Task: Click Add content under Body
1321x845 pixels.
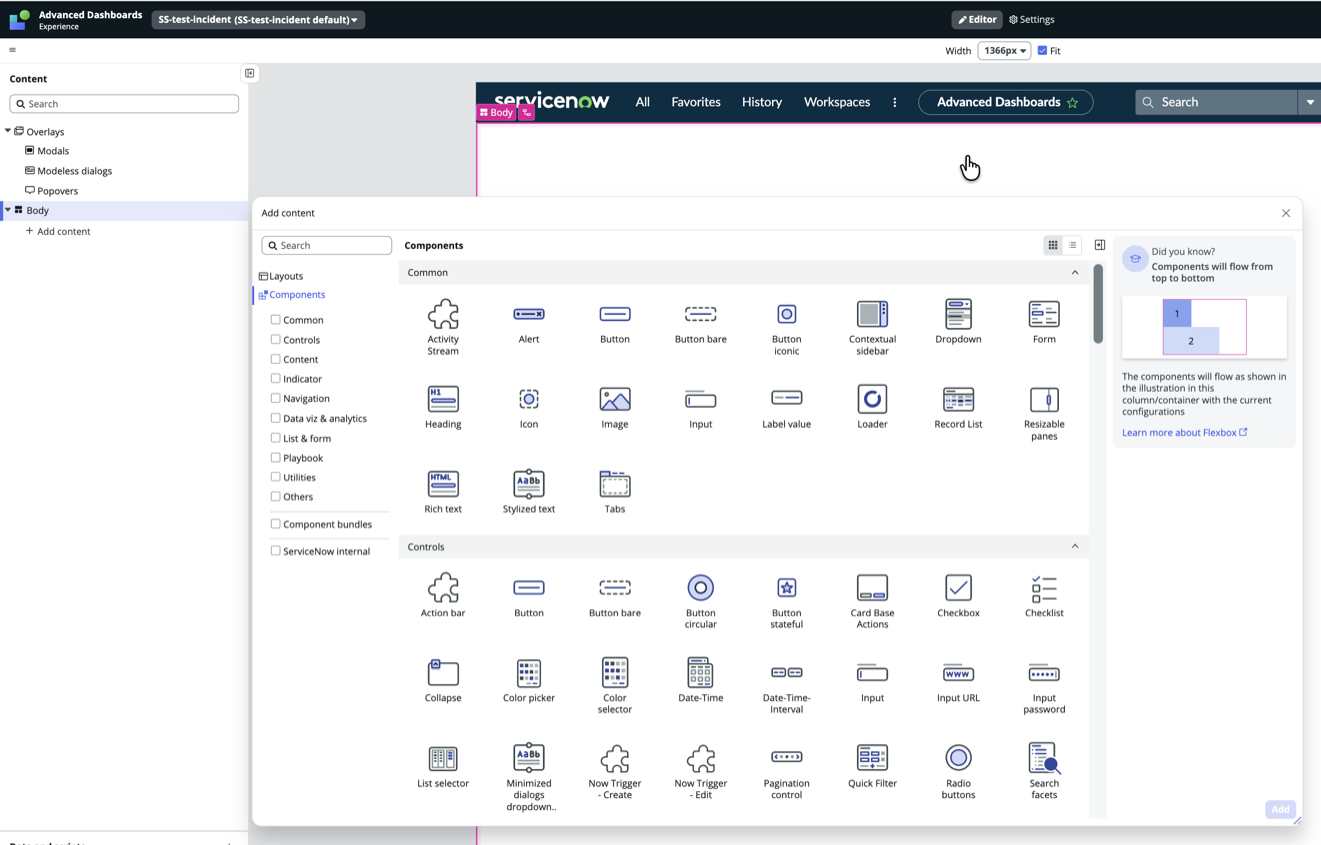Action: pyautogui.click(x=58, y=231)
